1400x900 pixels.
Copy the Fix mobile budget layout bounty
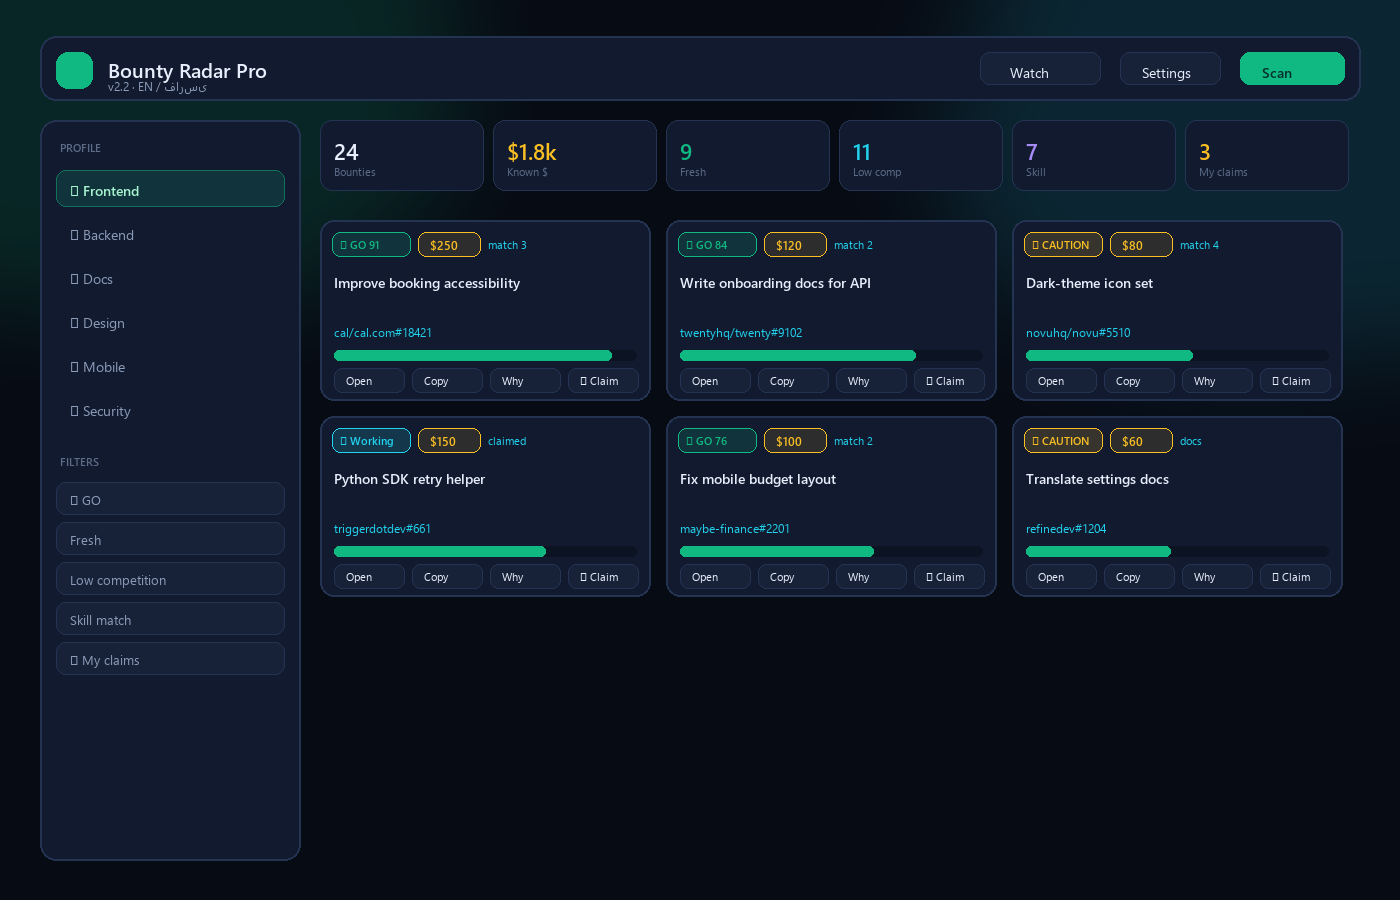click(x=793, y=577)
